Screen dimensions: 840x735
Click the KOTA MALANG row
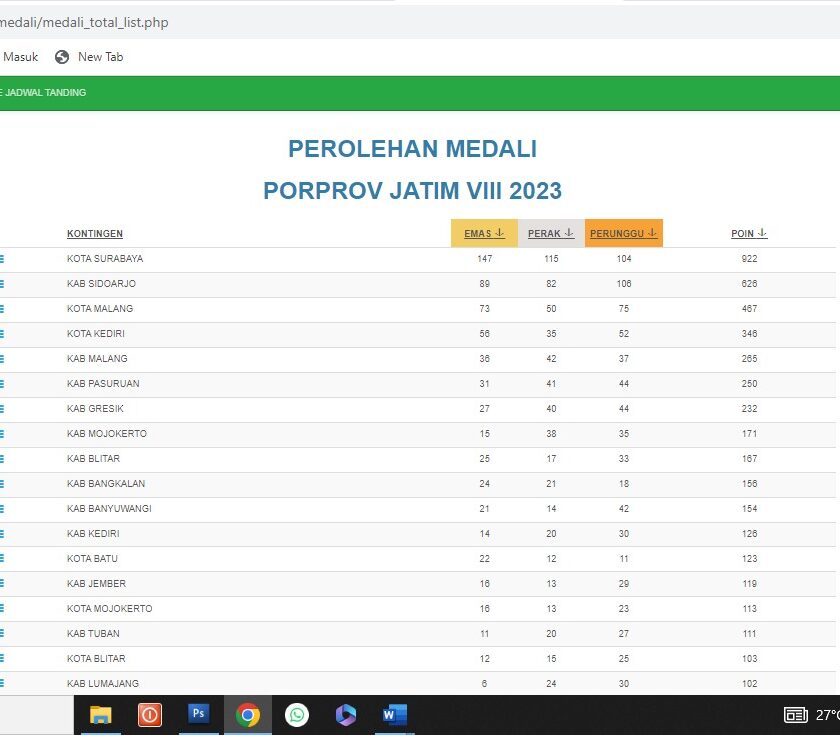click(100, 309)
